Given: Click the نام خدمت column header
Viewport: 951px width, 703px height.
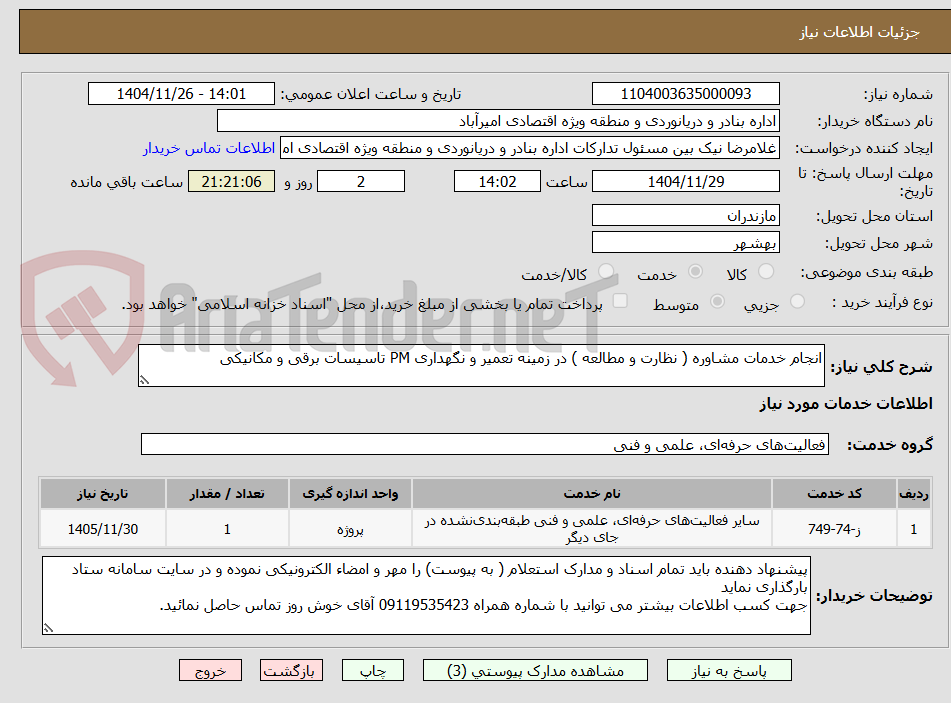Looking at the screenshot, I should pos(591,494).
